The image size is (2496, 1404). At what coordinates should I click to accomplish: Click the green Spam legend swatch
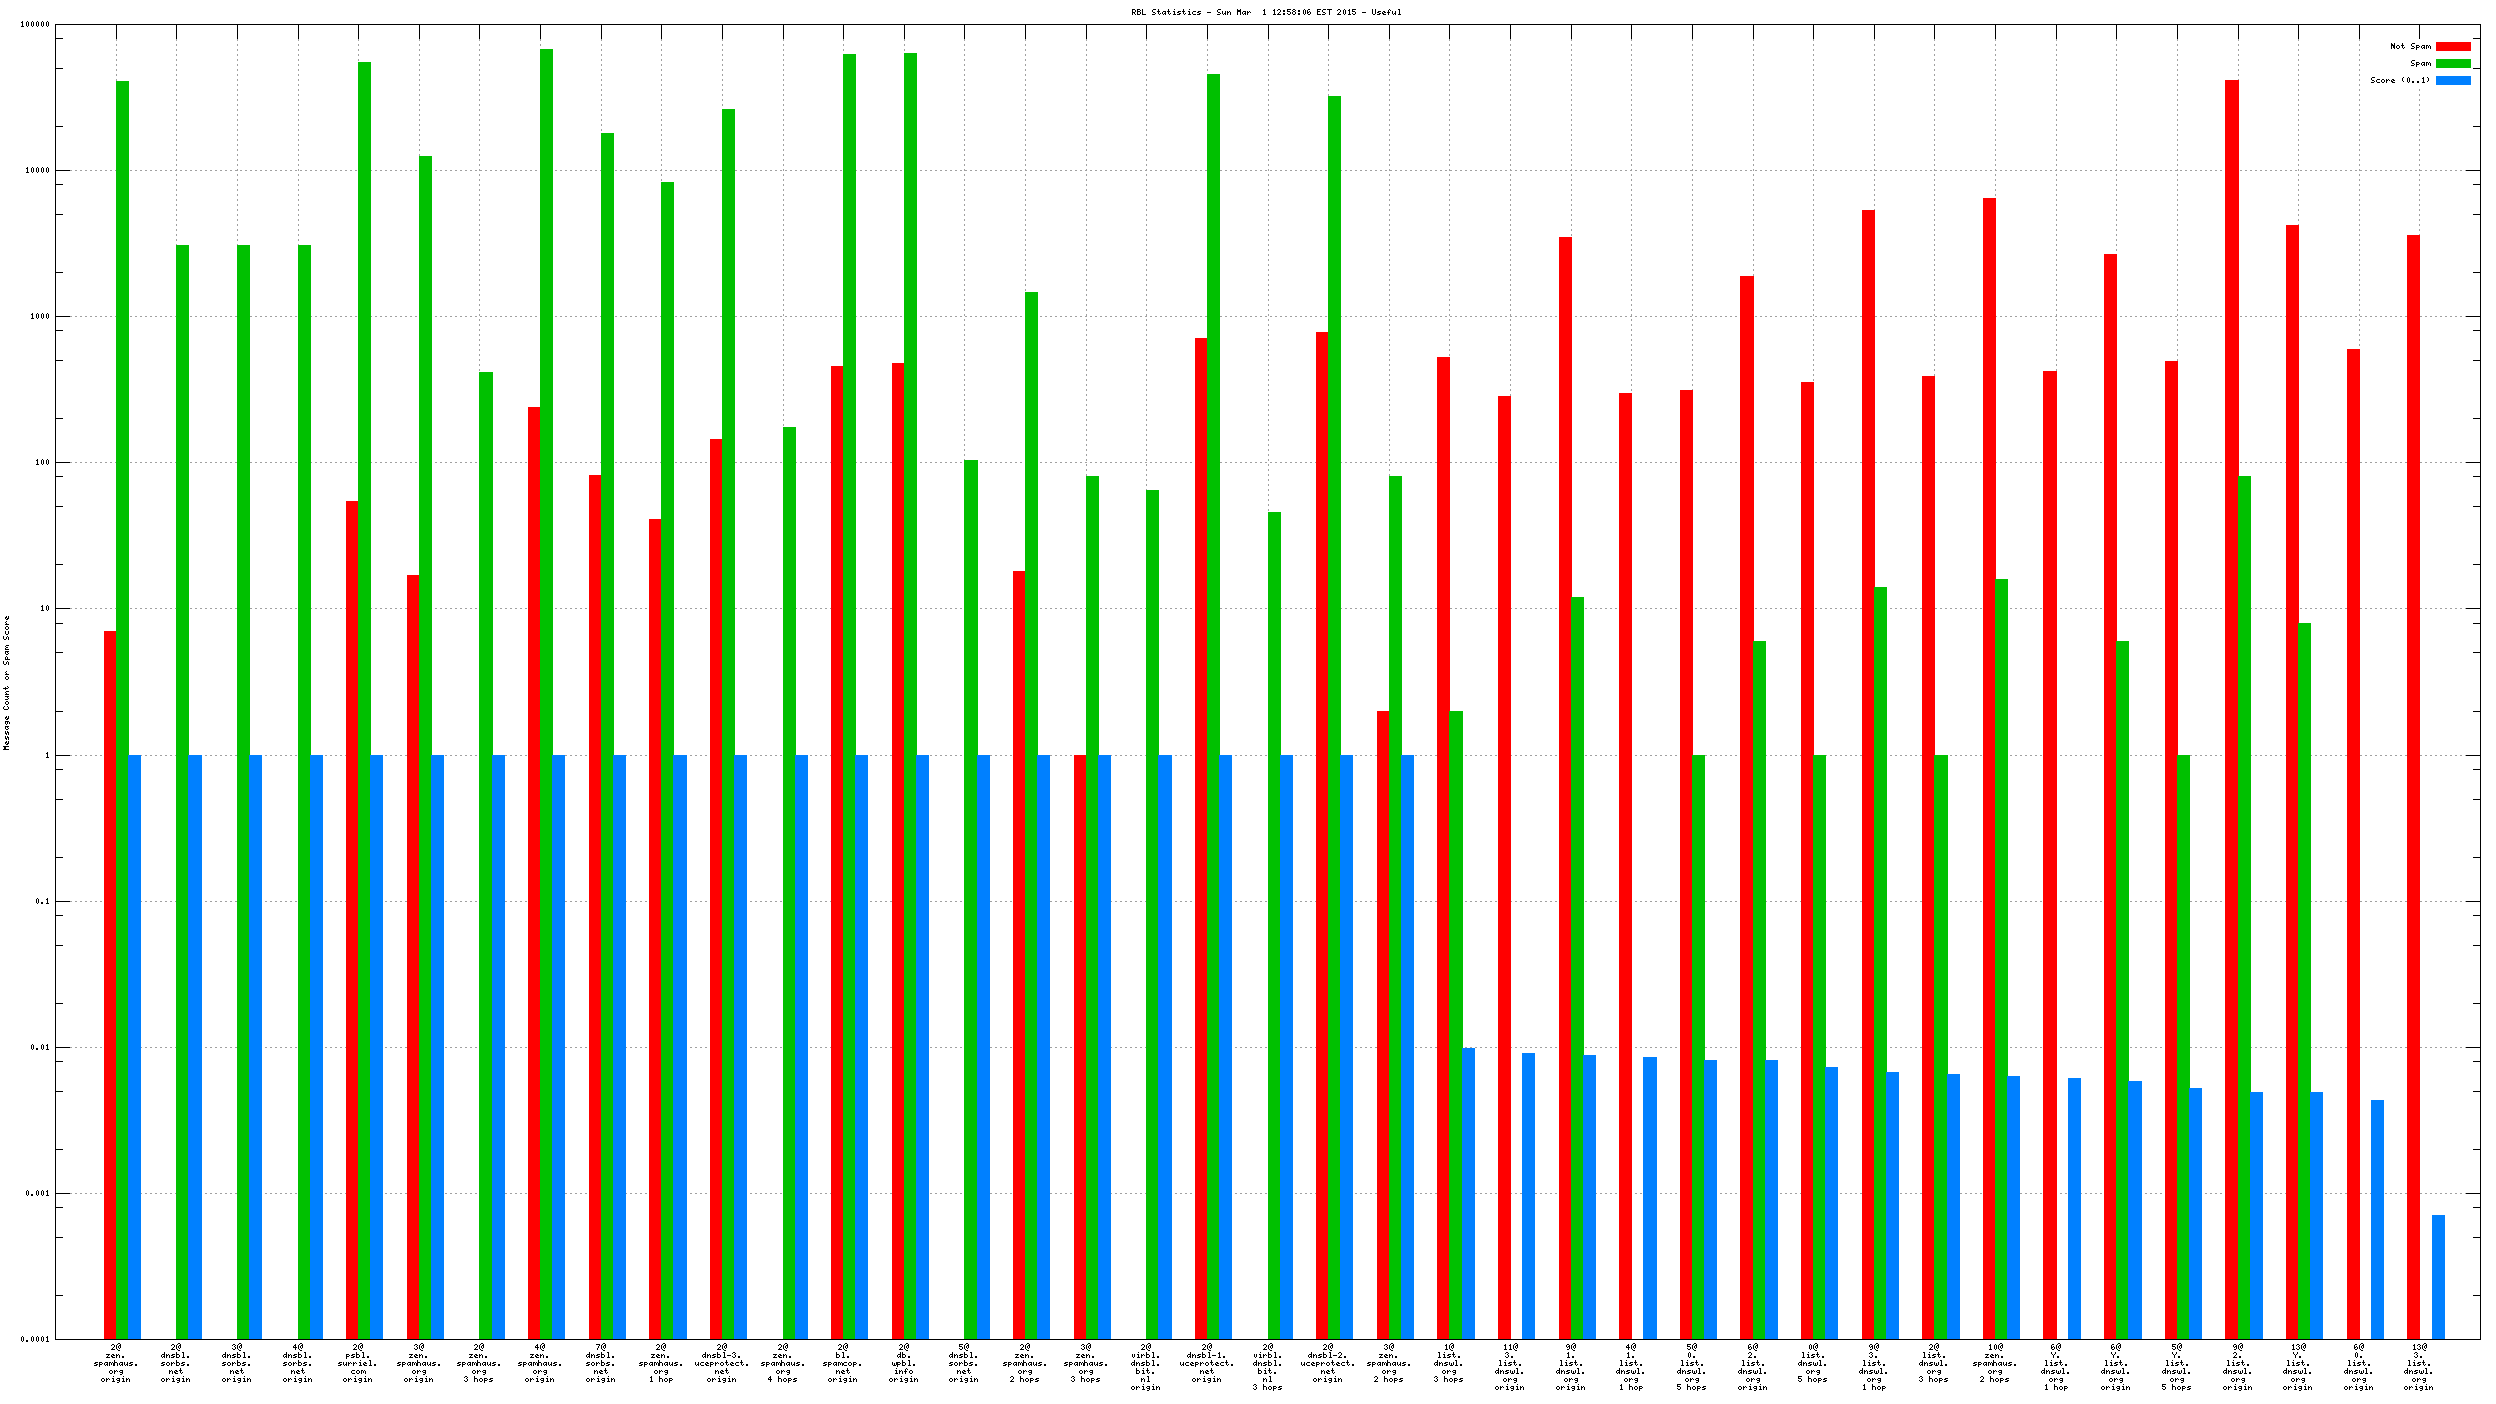[2452, 63]
